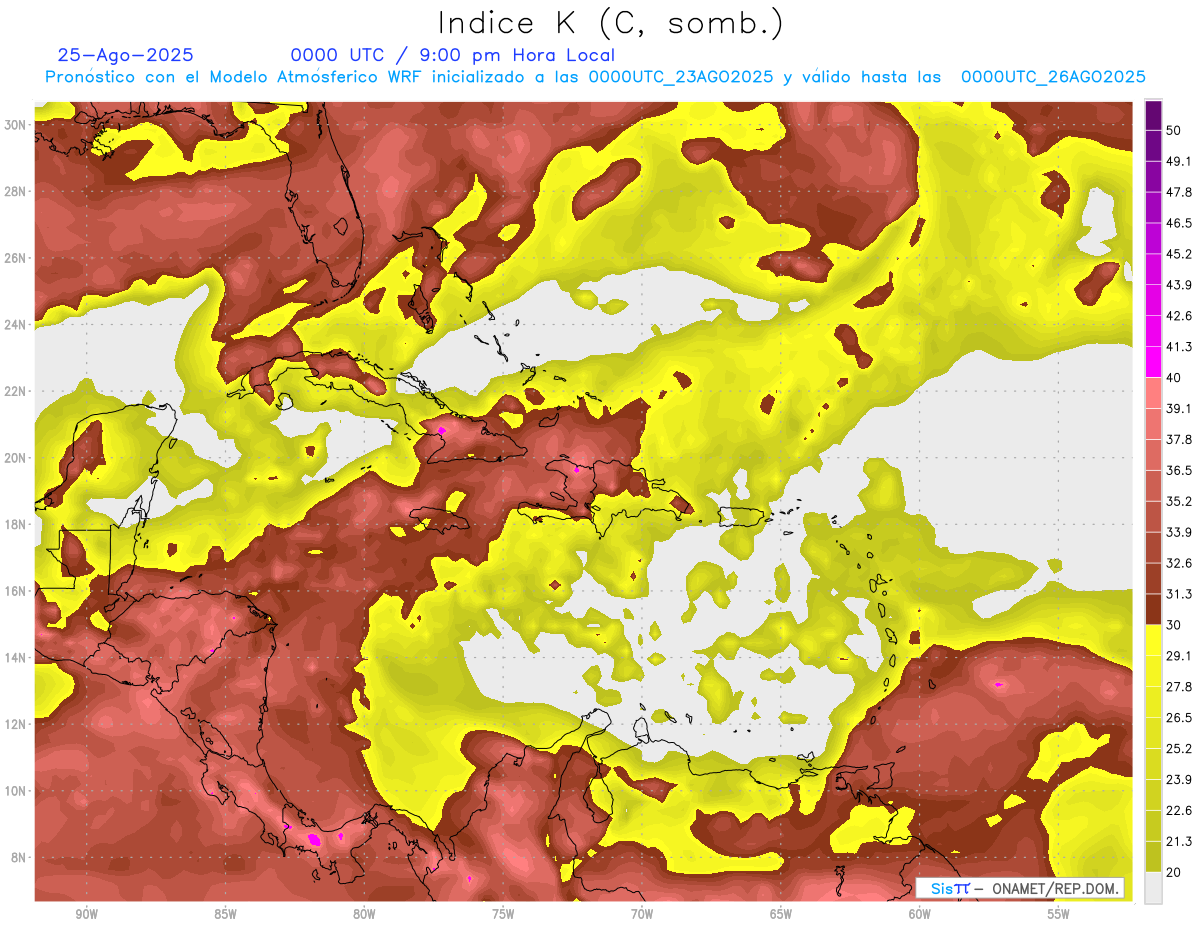The width and height of the screenshot is (1200, 927).
Task: Click the 60W longitude label
Action: (x=920, y=914)
